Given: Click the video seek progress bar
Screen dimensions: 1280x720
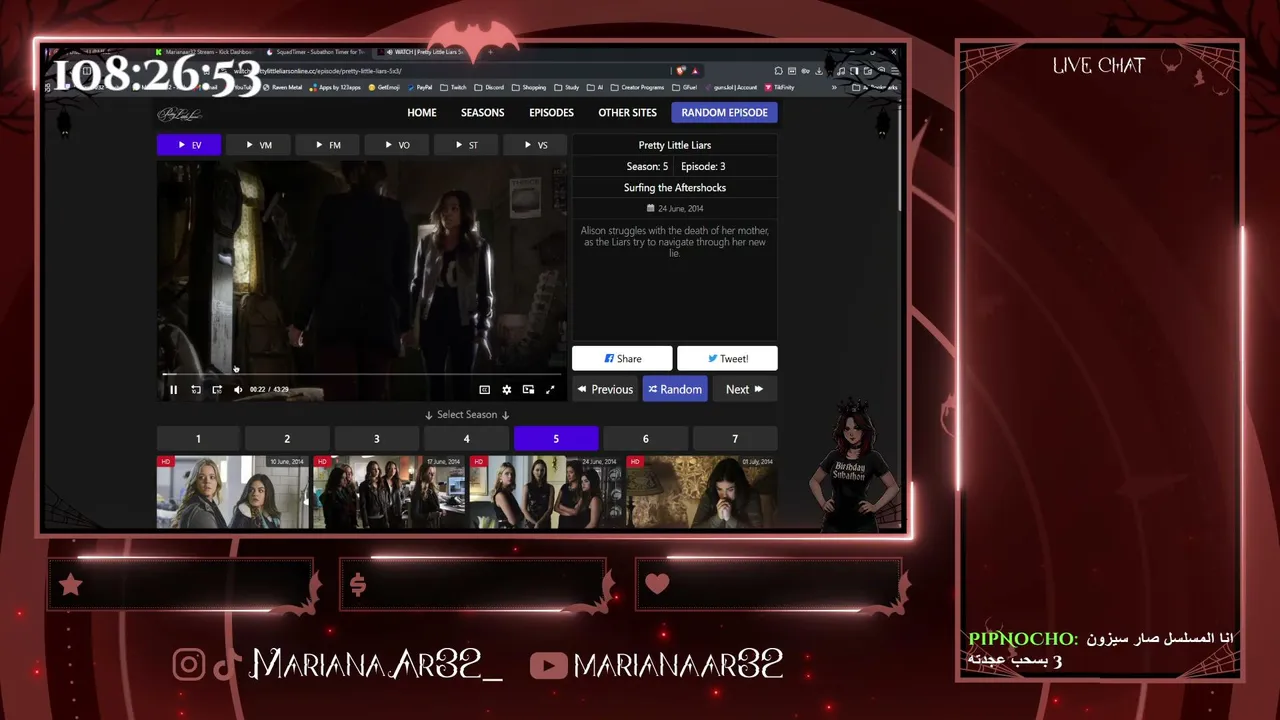Looking at the screenshot, I should 362,375.
